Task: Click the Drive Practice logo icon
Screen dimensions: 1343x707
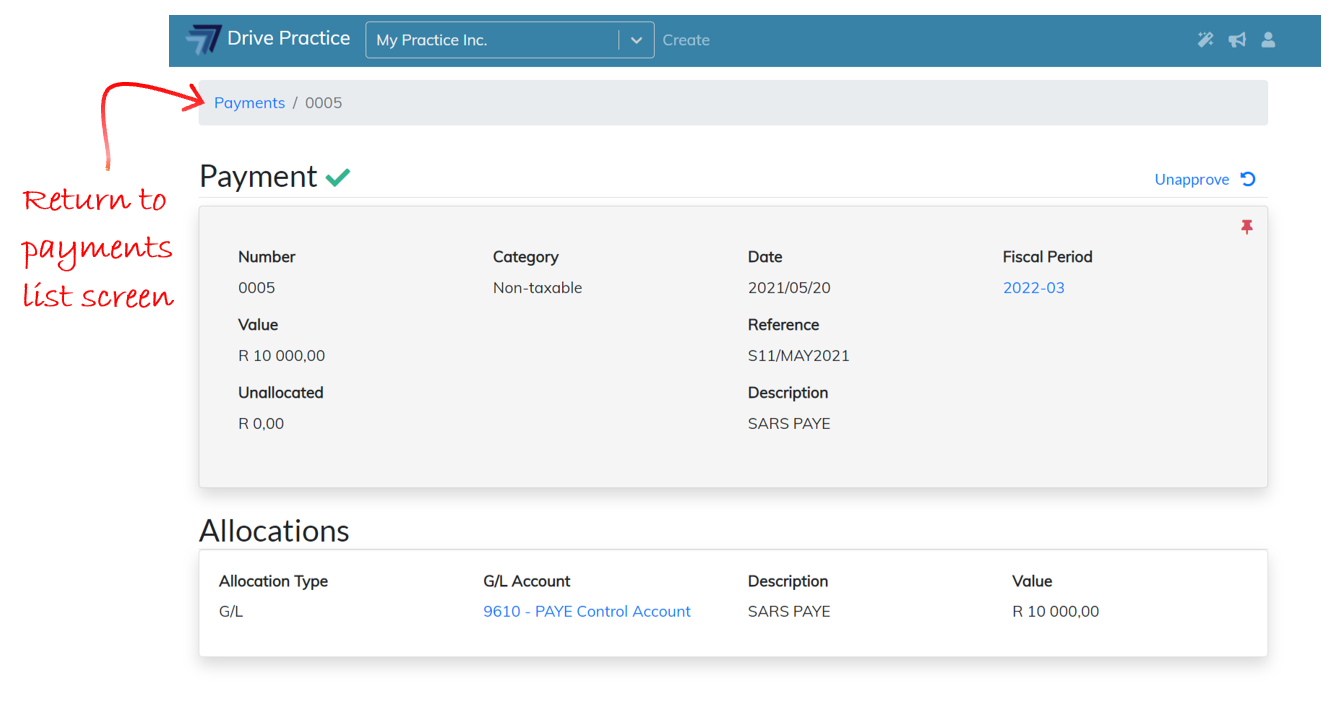Action: (203, 40)
